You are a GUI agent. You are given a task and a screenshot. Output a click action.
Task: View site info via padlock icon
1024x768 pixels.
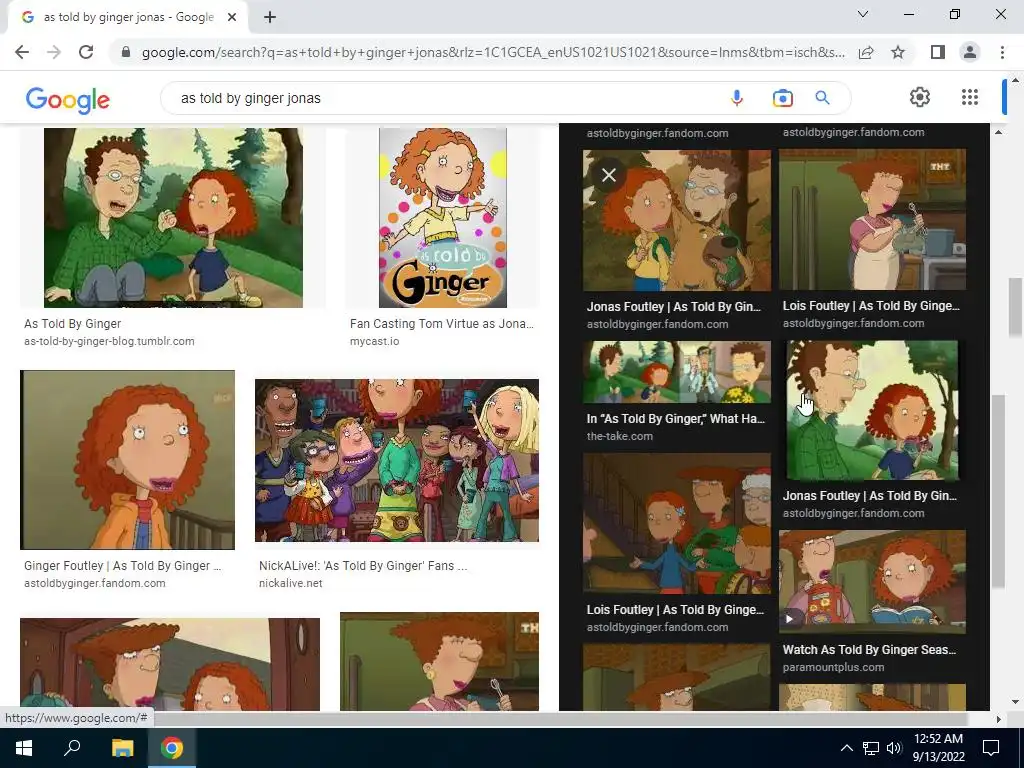point(126,52)
